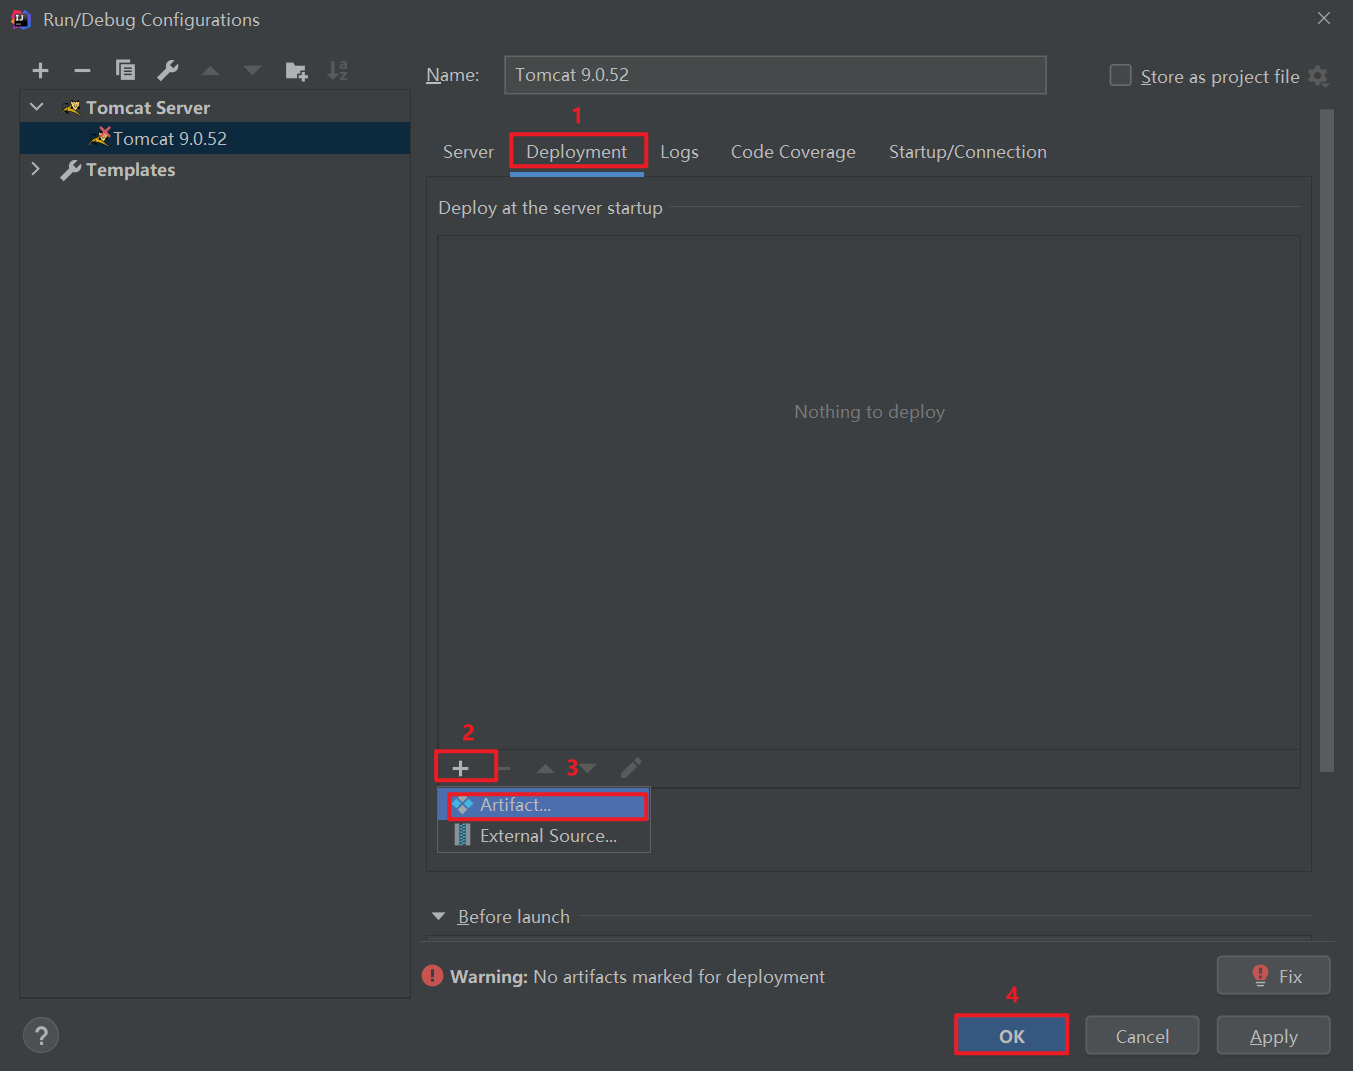
Task: Move configuration down arrow in toolbar
Action: pos(252,71)
